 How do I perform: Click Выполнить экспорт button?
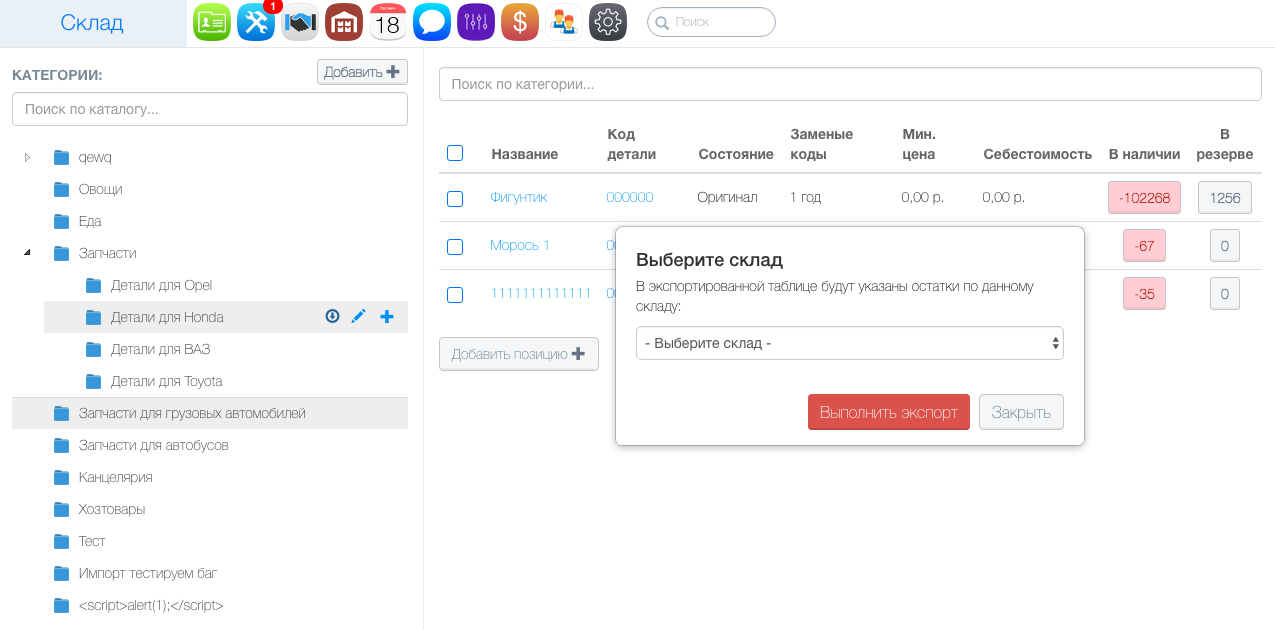click(x=889, y=412)
